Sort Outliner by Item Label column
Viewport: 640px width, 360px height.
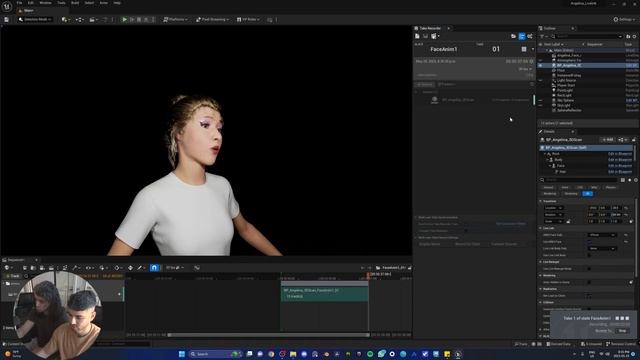pyautogui.click(x=553, y=44)
